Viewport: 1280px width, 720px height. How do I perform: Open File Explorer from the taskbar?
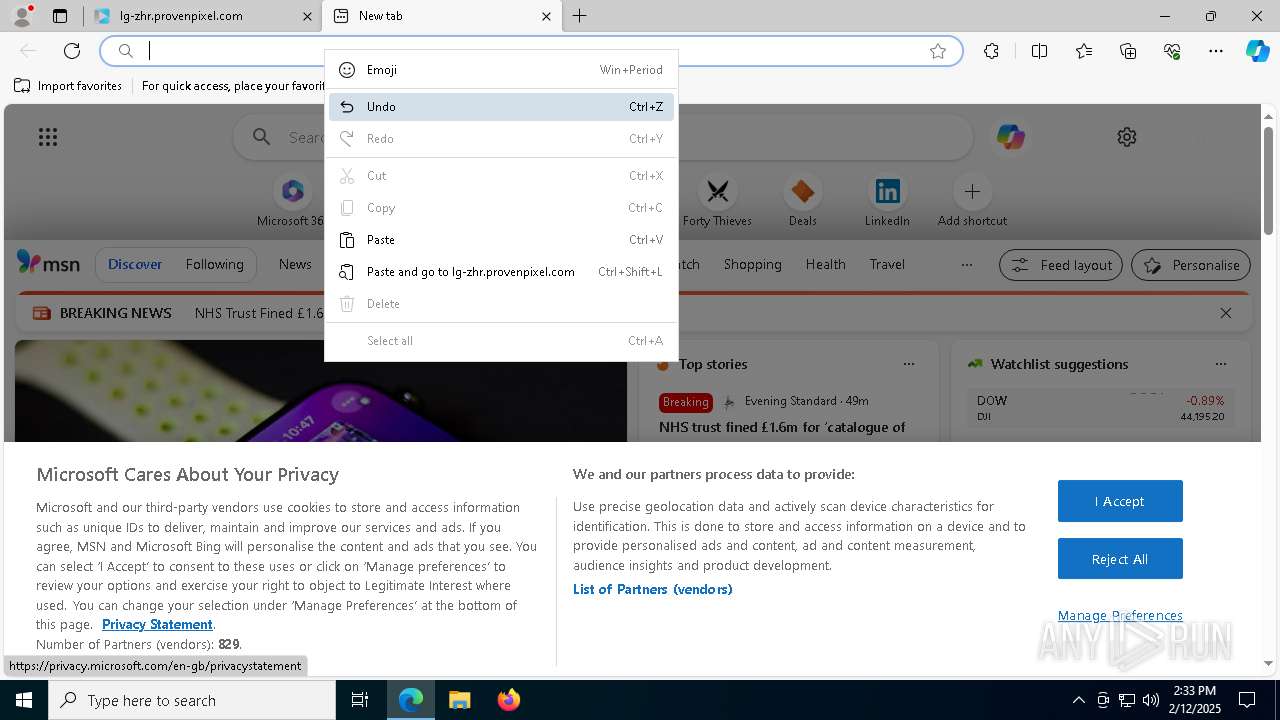459,700
